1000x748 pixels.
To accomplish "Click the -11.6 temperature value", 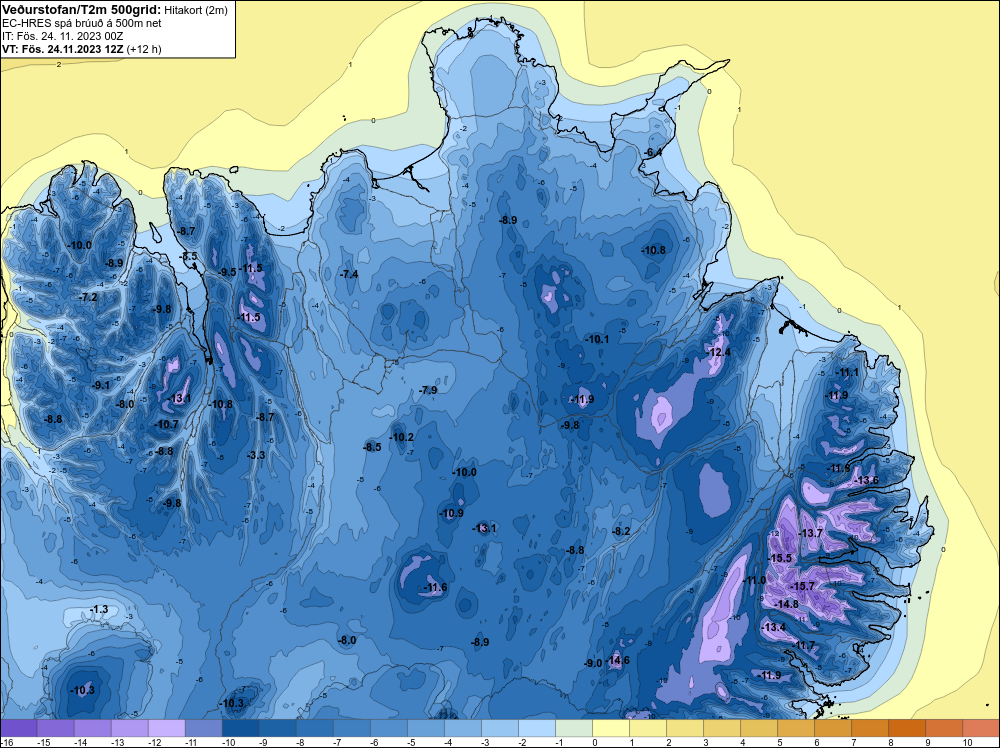I will click(436, 587).
